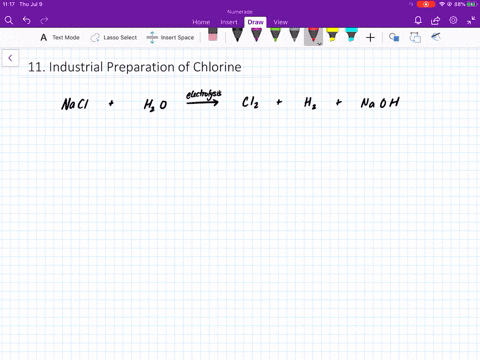The width and height of the screenshot is (480, 360).
Task: Open the search magnifier icon
Action: tap(9, 21)
